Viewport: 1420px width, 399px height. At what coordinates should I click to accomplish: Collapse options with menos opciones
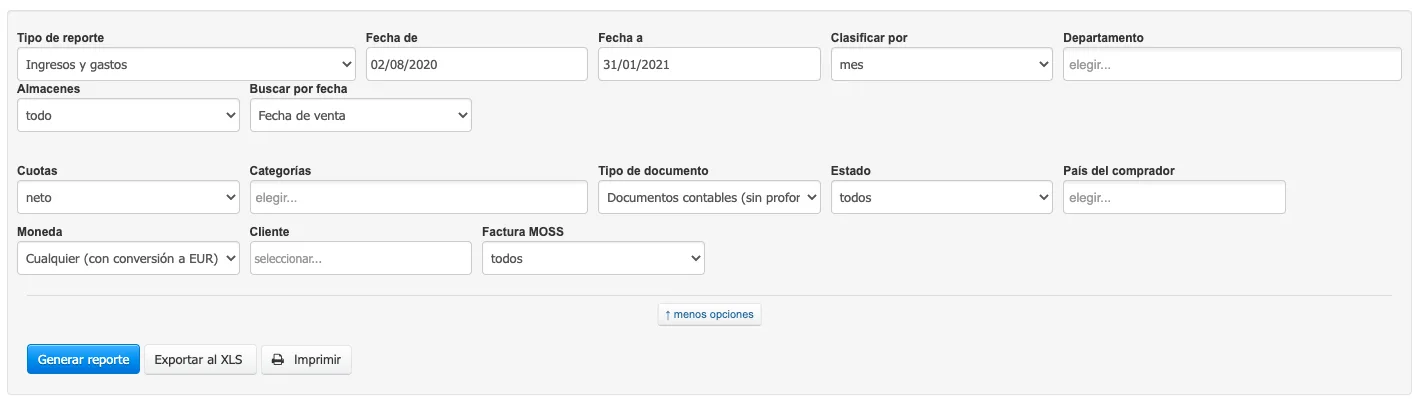click(709, 314)
